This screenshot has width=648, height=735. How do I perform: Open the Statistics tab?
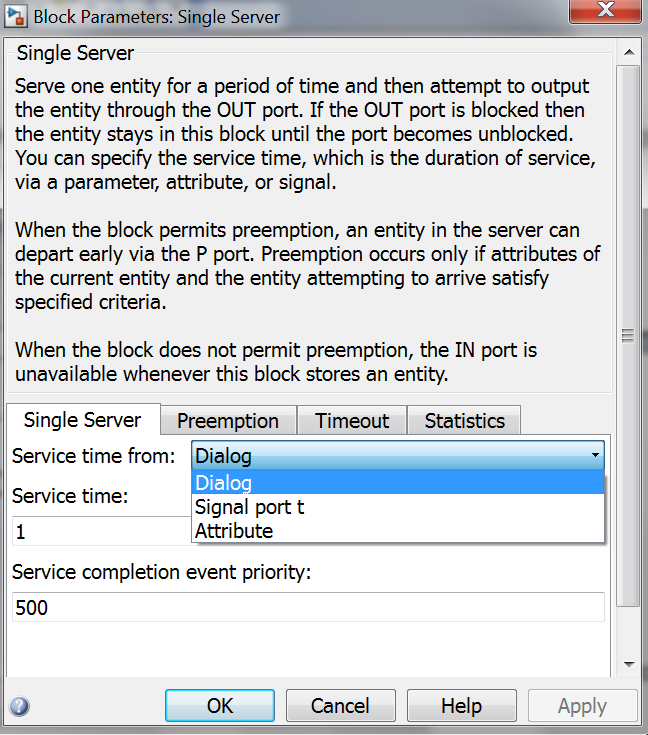tap(465, 420)
